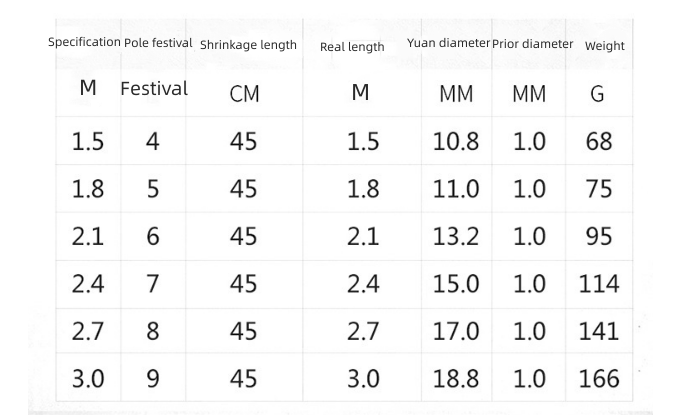Click the weight value 68

tap(599, 142)
